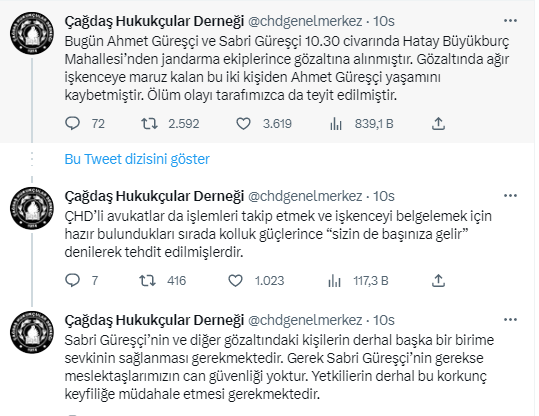Open the 10s timestamp on third tweet
Viewport: 539px width, 416px height.
click(384, 320)
